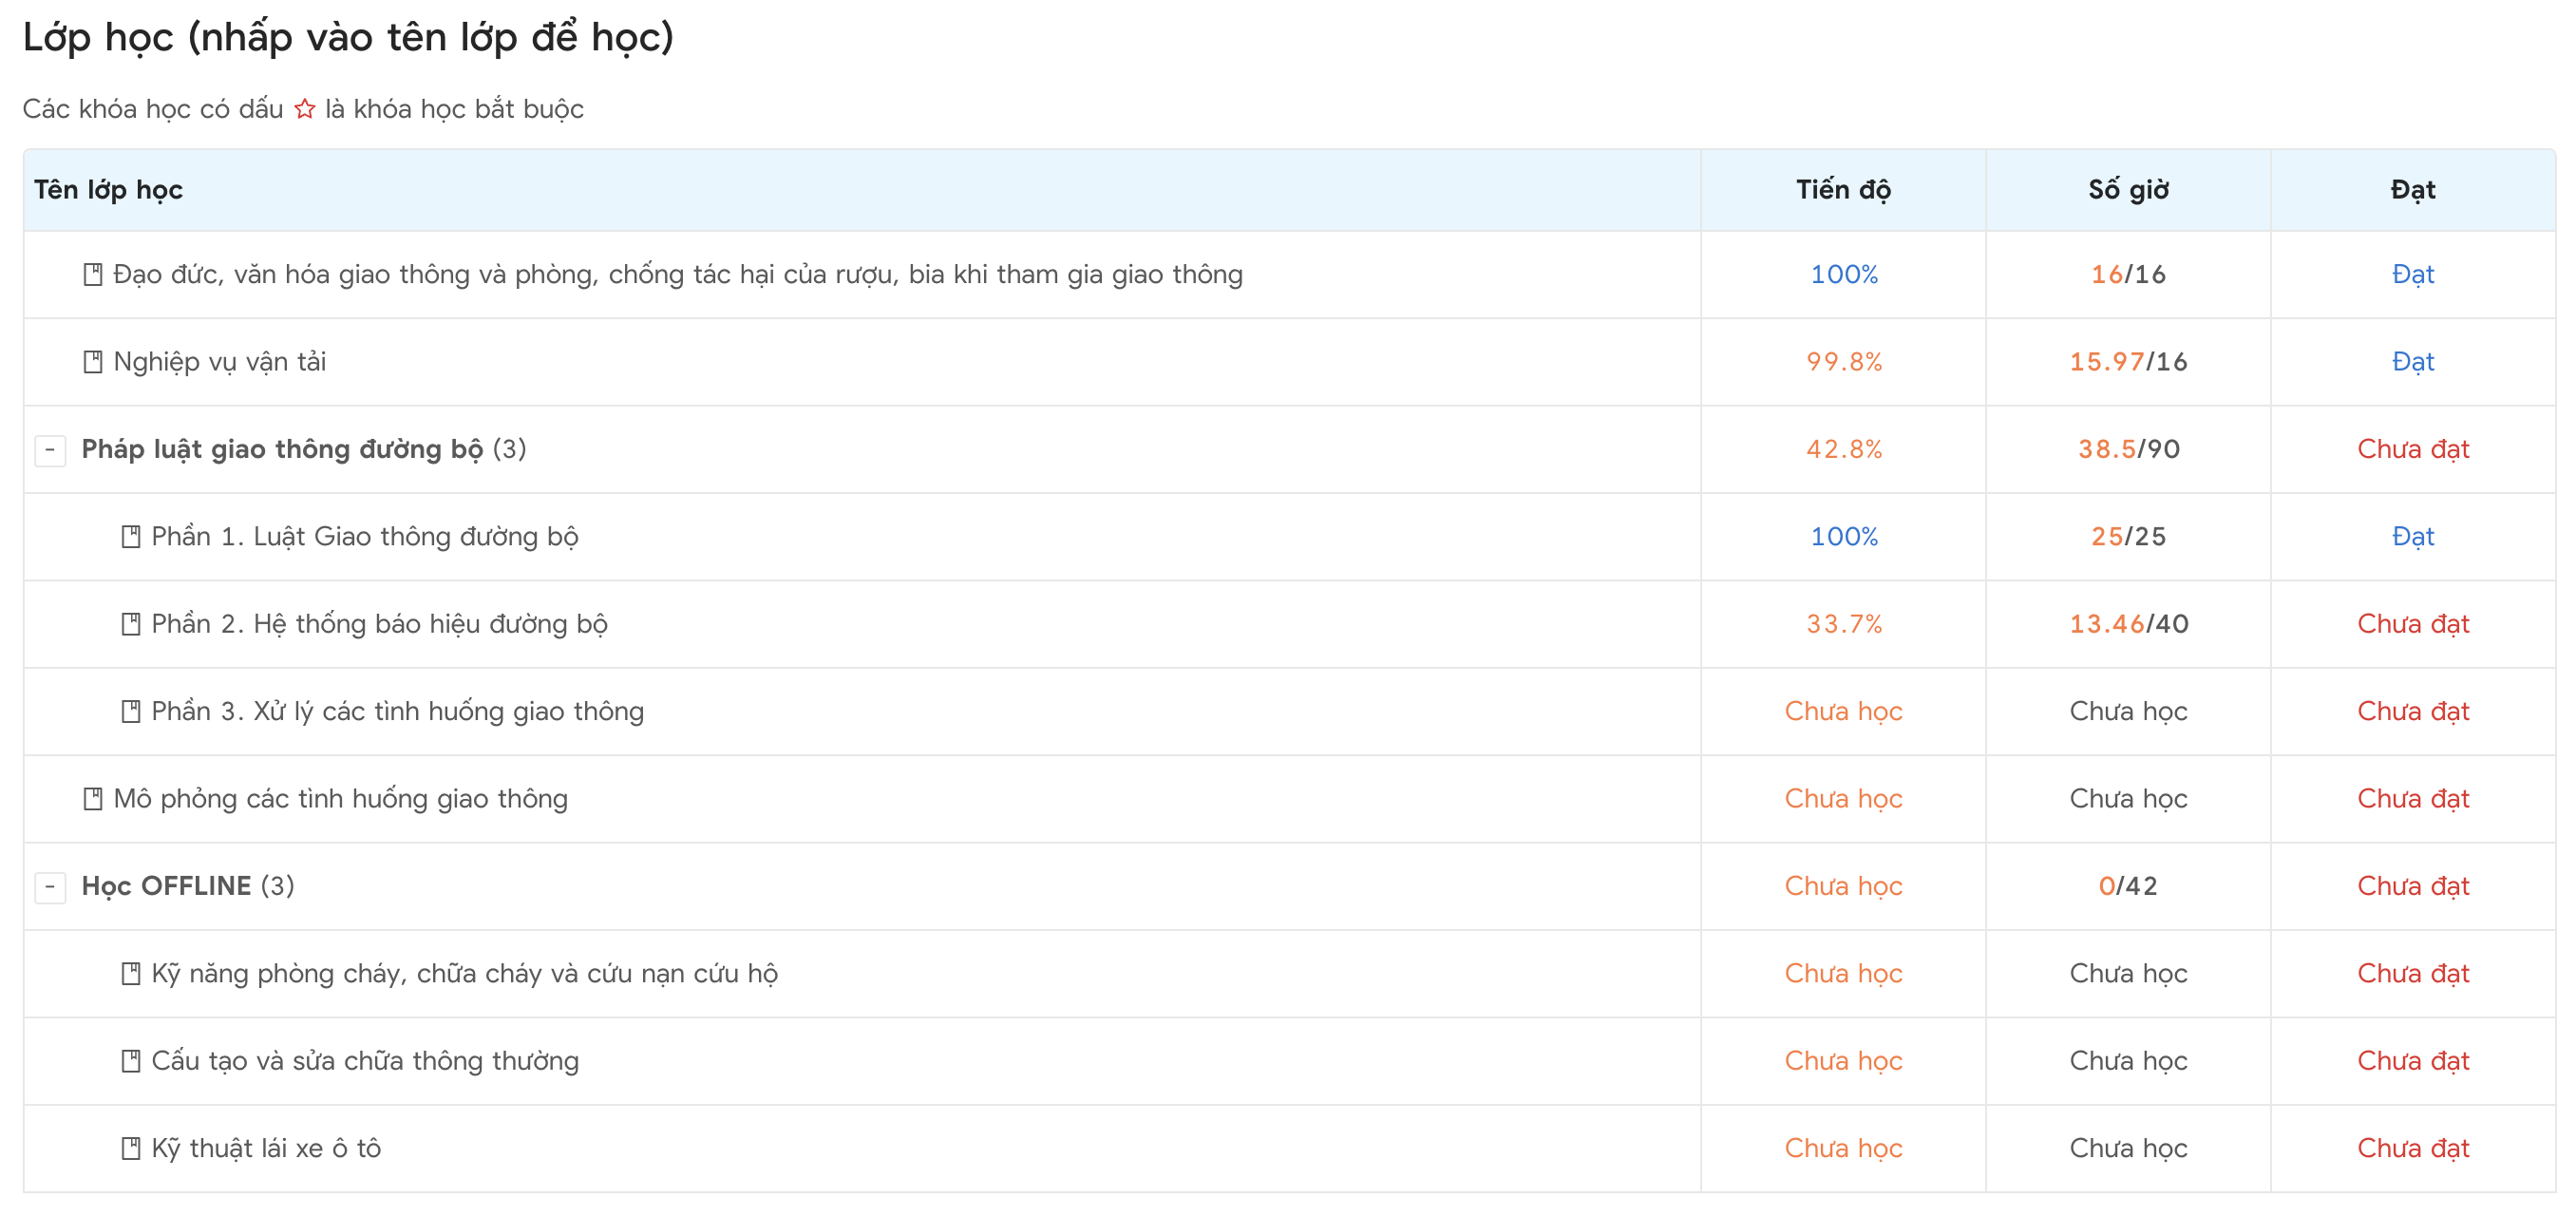Click the 42.8% progress value
The height and width of the screenshot is (1216, 2576).
pos(1843,449)
